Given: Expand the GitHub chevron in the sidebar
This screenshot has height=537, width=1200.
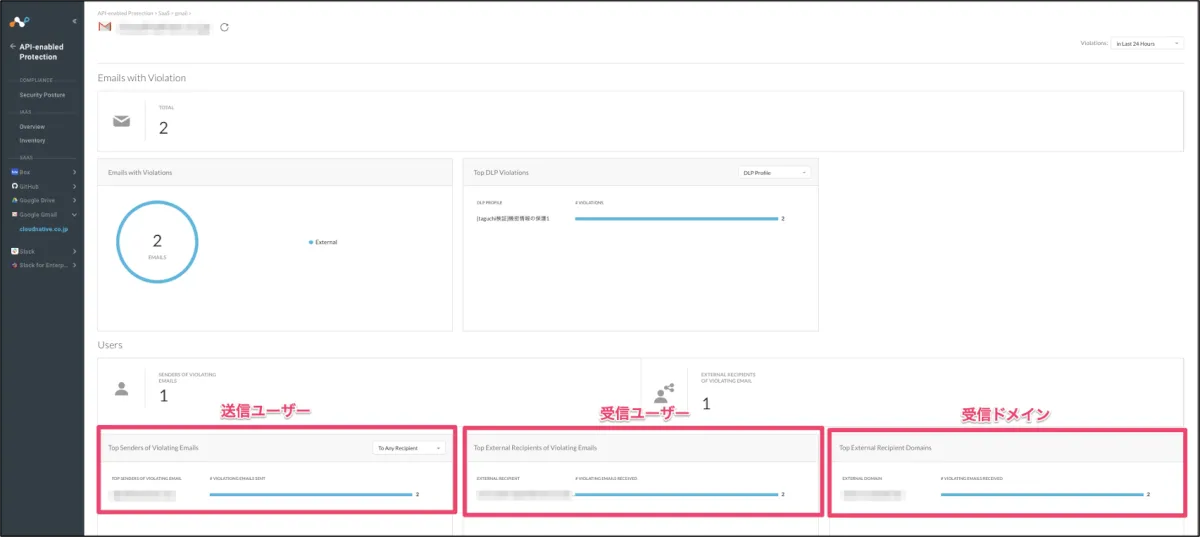Looking at the screenshot, I should pyautogui.click(x=74, y=186).
